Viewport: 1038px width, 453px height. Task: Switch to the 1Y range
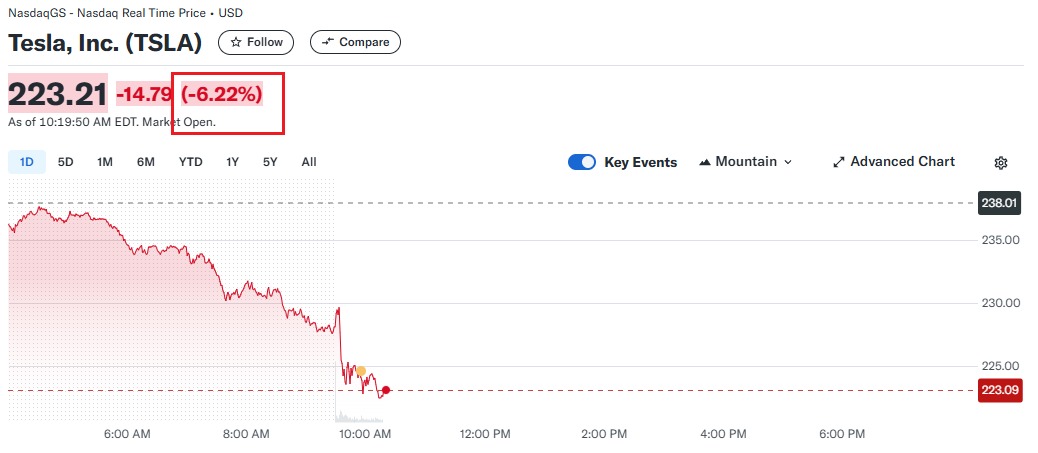coord(232,162)
